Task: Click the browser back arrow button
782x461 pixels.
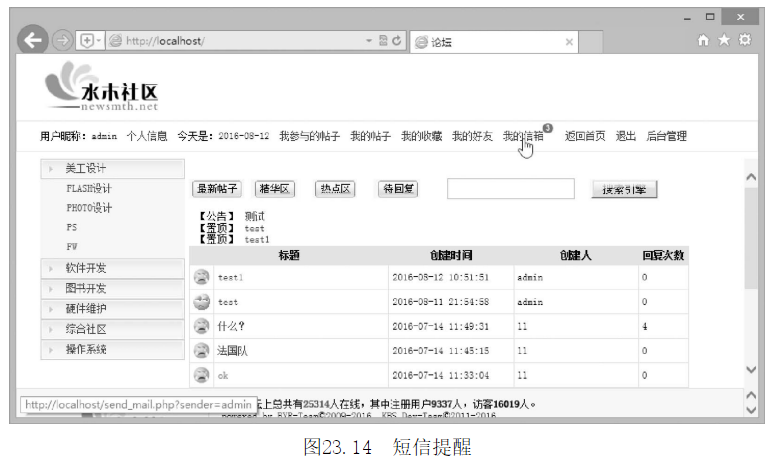Action: coord(35,41)
